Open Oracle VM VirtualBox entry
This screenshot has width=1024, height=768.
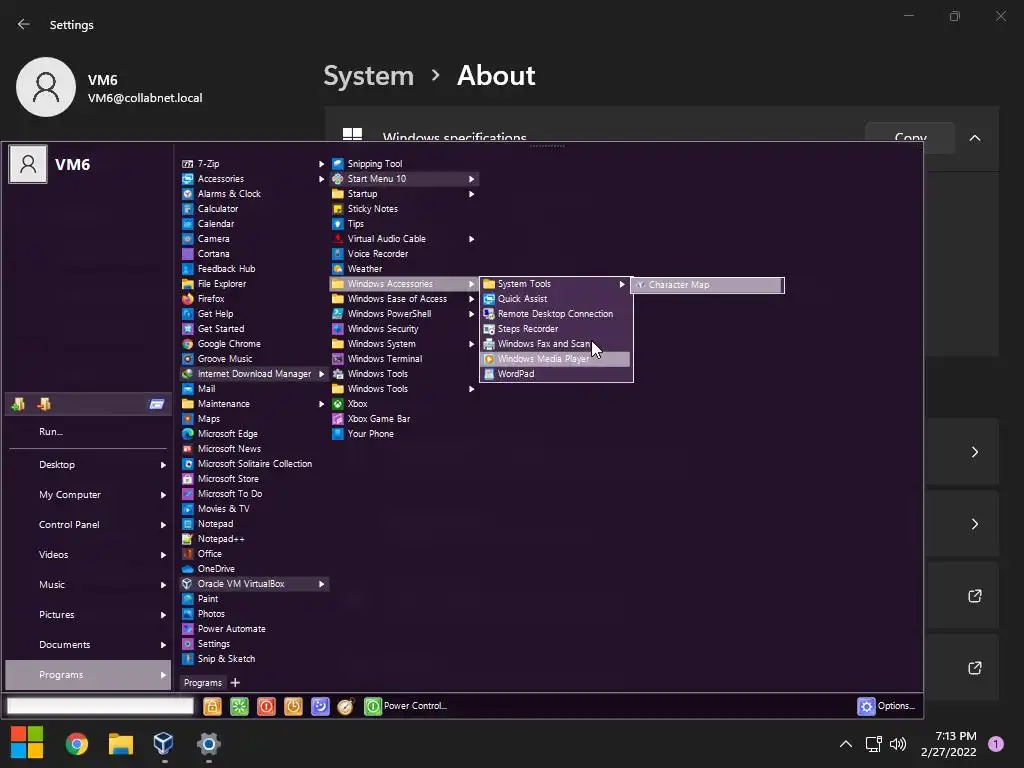254,584
